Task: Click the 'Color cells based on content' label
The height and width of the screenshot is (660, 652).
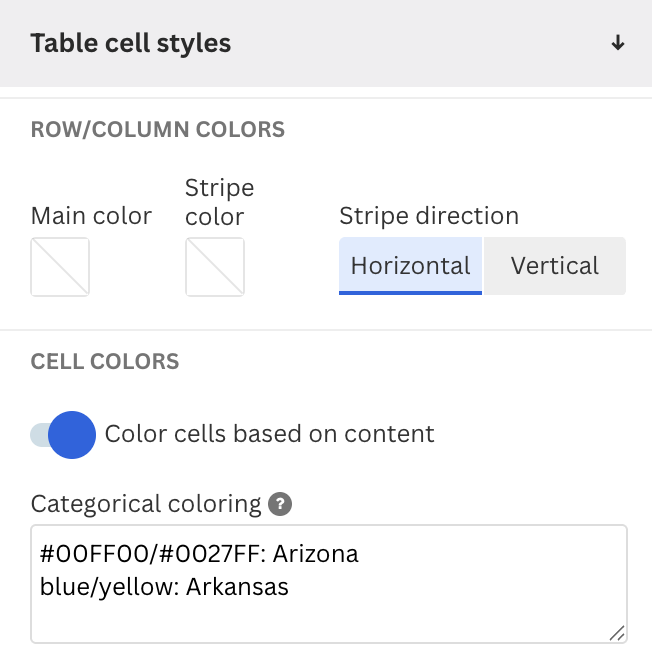Action: tap(269, 434)
